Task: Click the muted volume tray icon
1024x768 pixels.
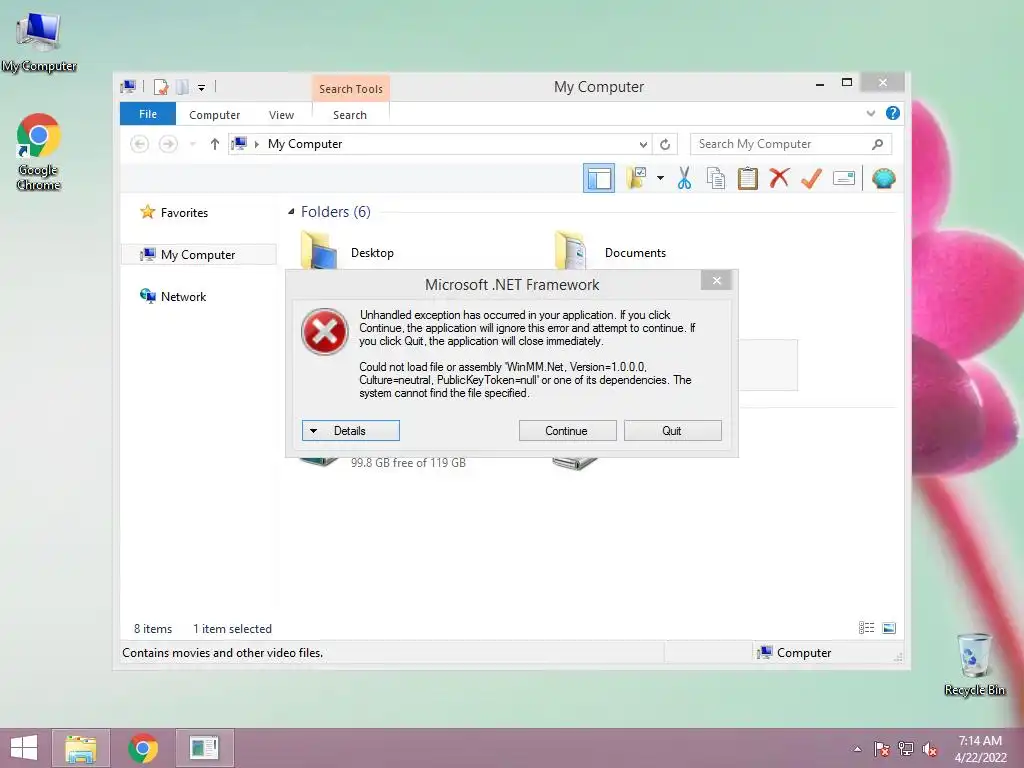Action: pyautogui.click(x=929, y=749)
